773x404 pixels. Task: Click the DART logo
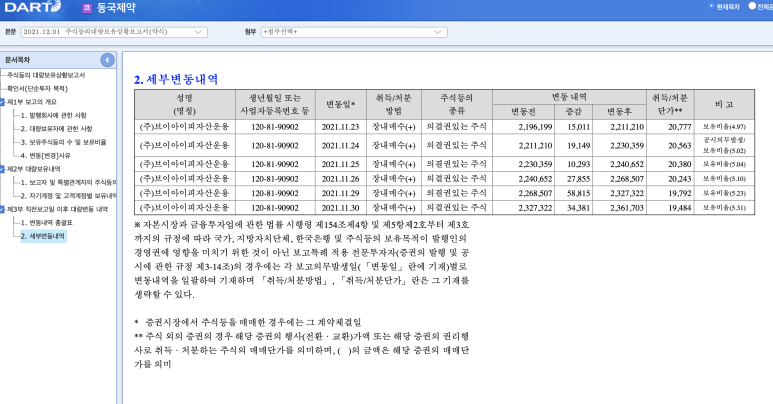pos(33,6)
